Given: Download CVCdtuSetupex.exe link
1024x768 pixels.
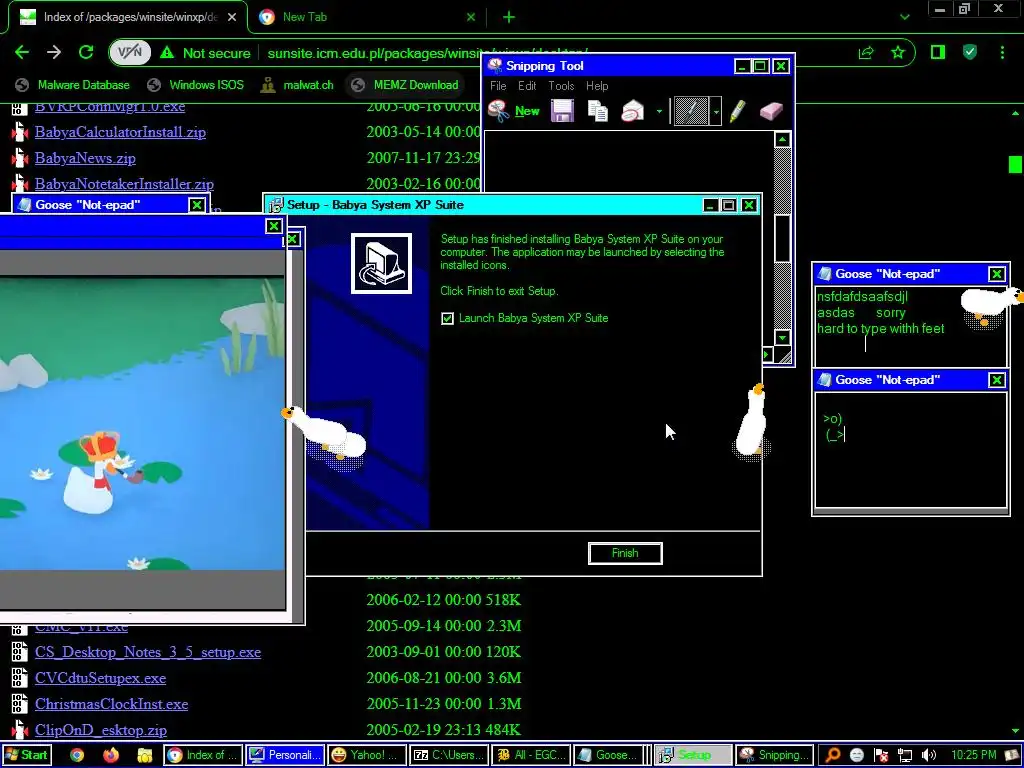Looking at the screenshot, I should [101, 678].
